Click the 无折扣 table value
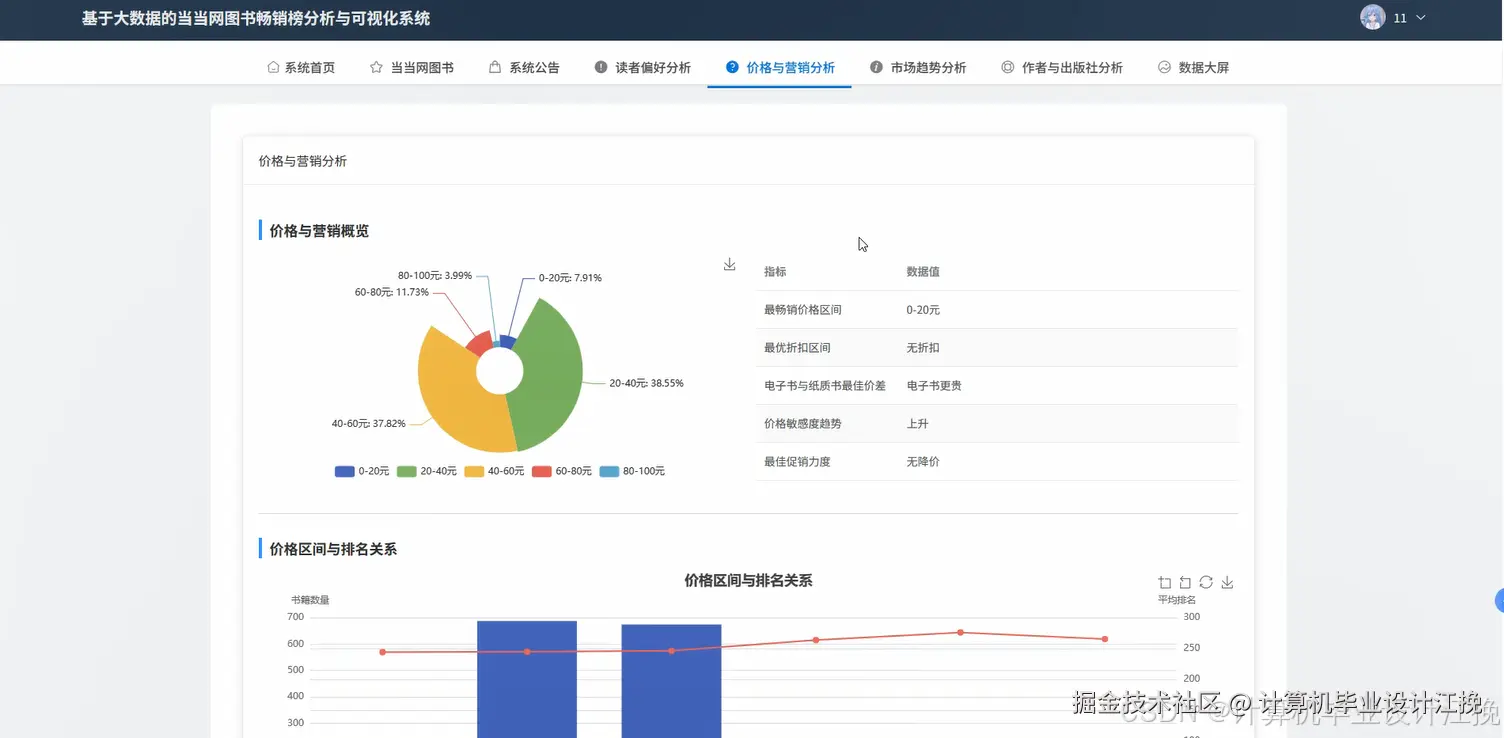This screenshot has height=738, width=1504. [x=923, y=348]
